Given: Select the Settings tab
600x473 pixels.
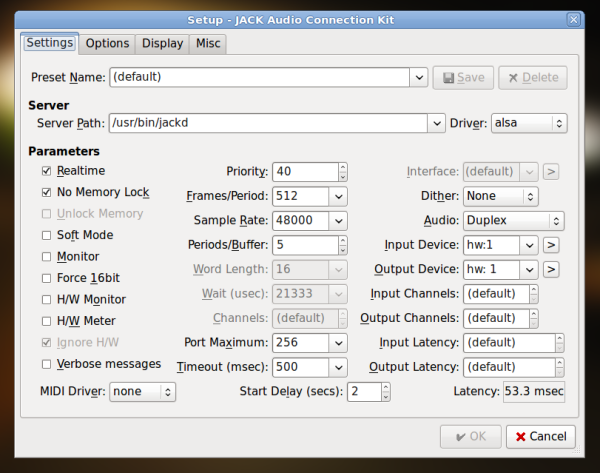Looking at the screenshot, I should click(x=50, y=43).
